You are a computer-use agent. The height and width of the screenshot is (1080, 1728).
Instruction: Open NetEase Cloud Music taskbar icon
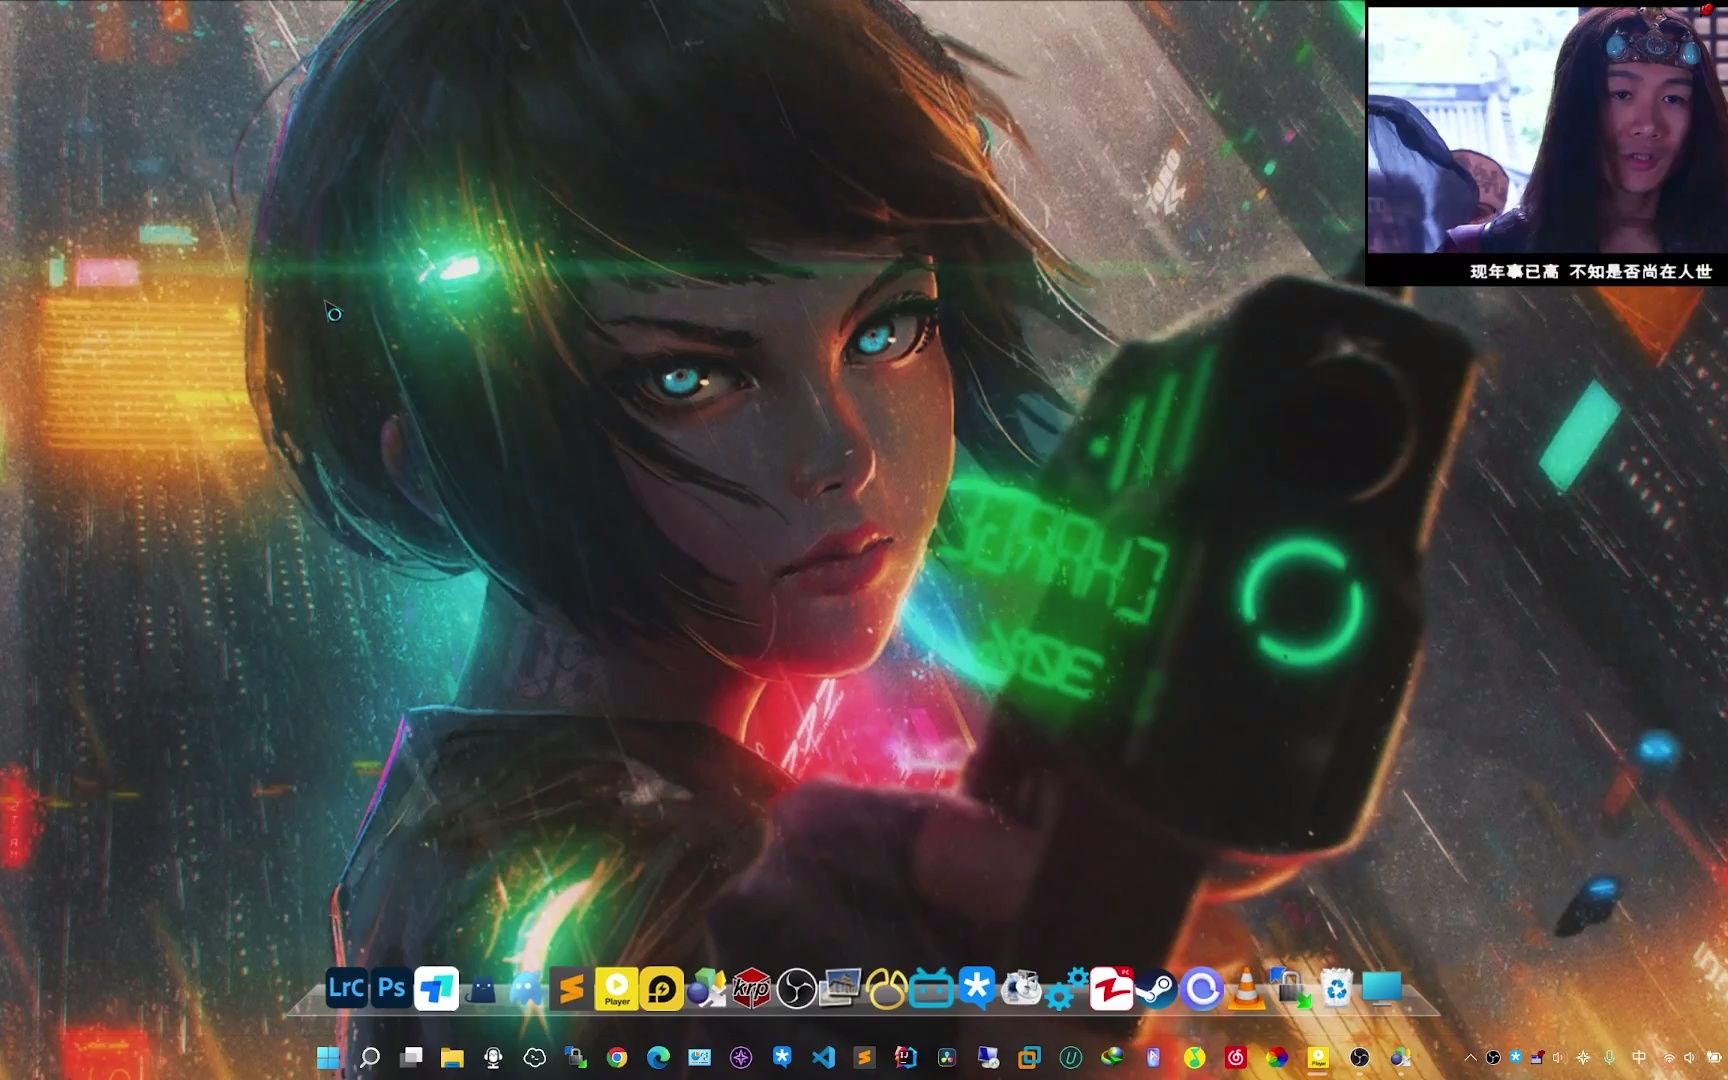click(x=1236, y=1058)
